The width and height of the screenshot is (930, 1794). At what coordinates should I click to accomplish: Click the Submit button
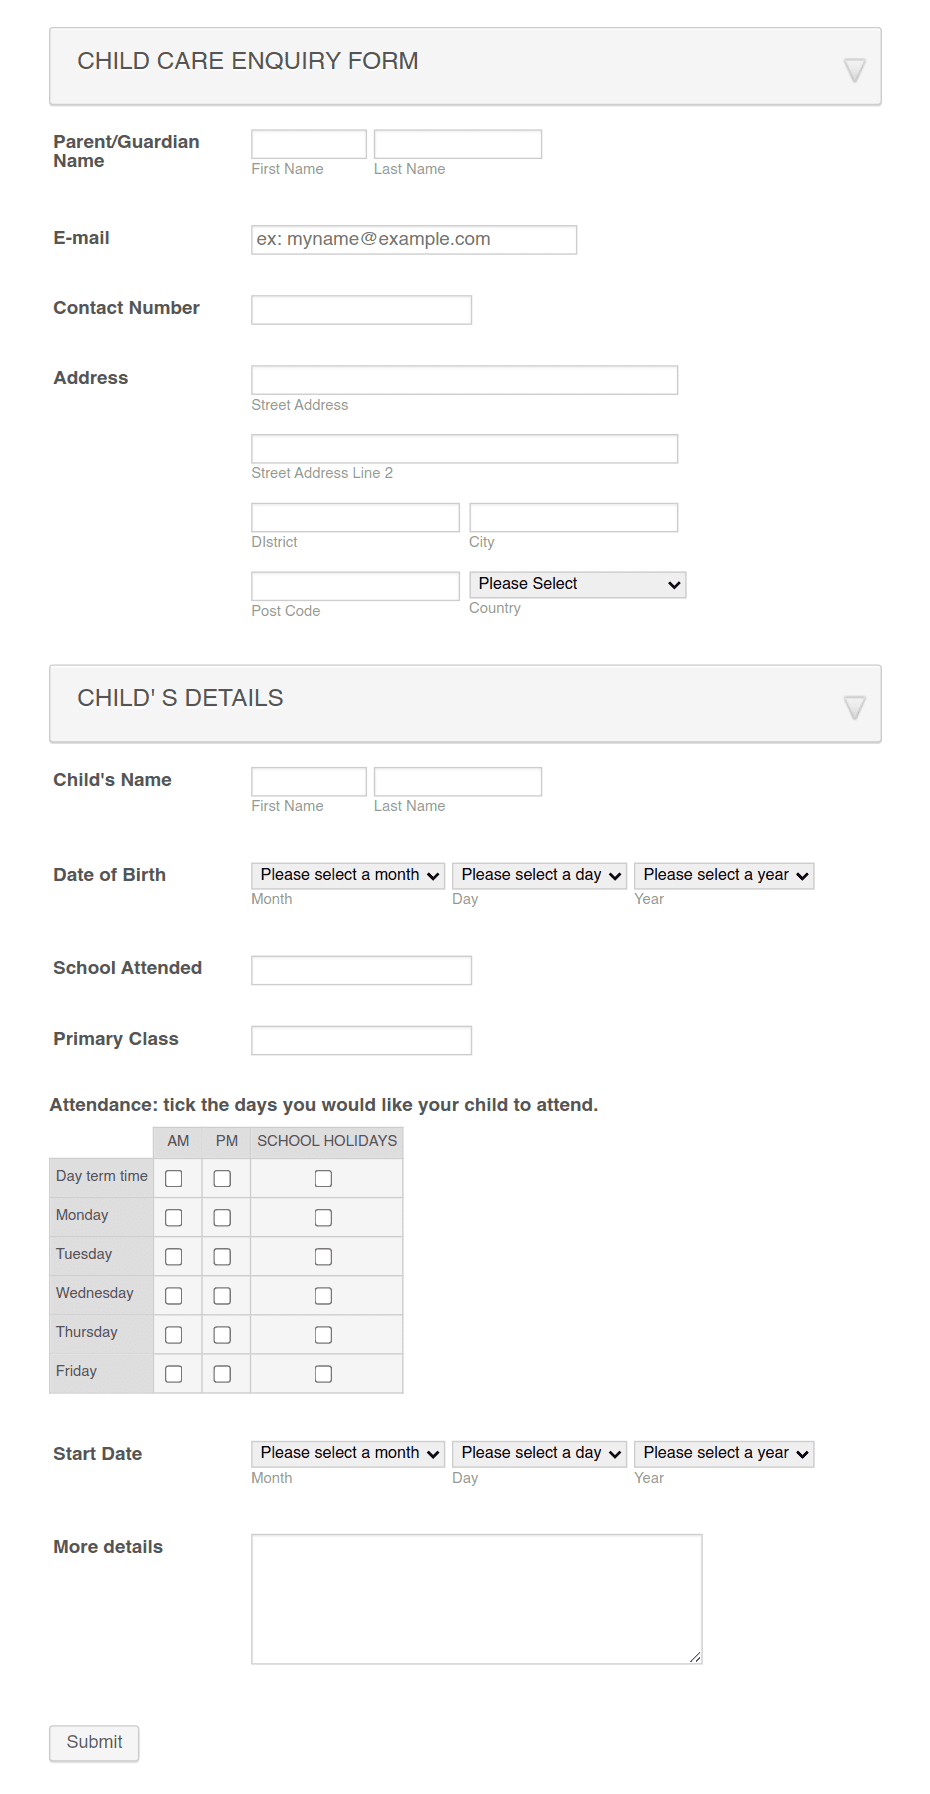93,1742
